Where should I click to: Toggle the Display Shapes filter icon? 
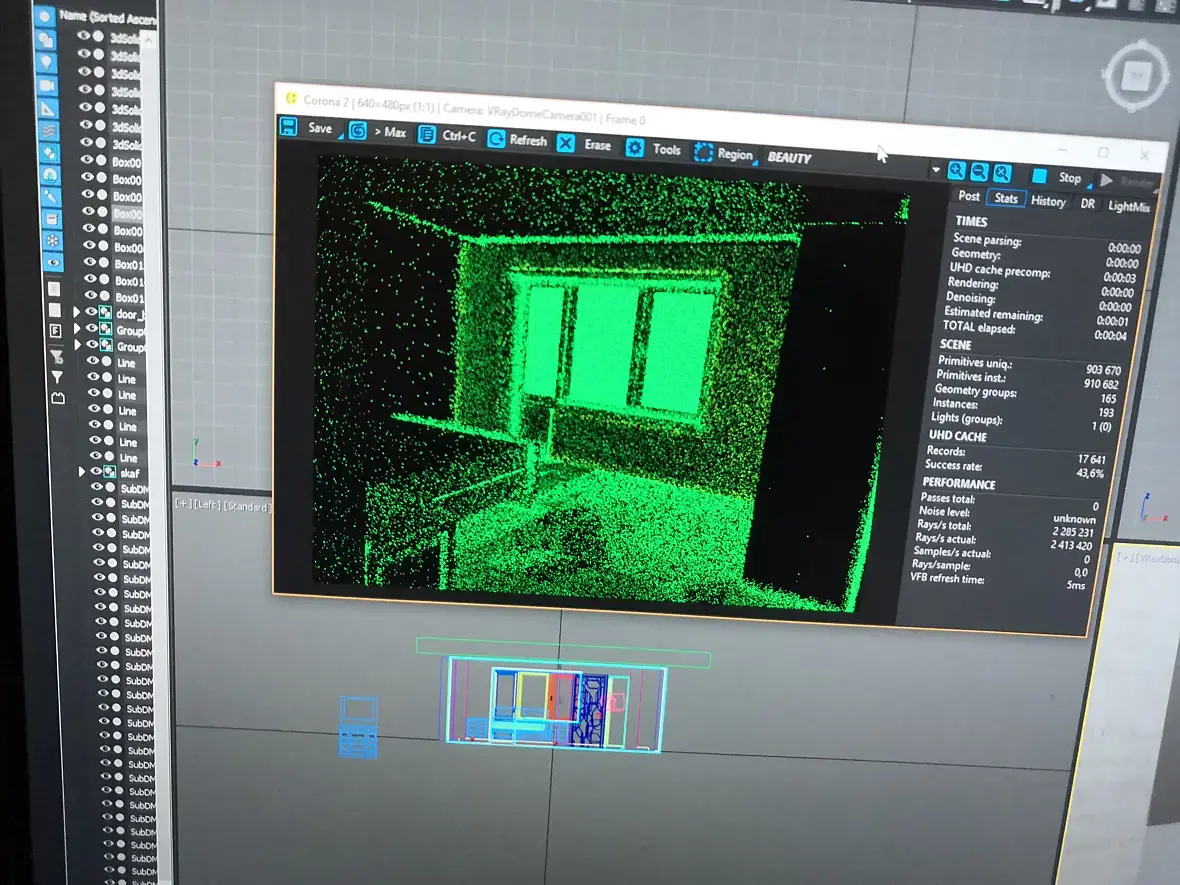tap(45, 39)
